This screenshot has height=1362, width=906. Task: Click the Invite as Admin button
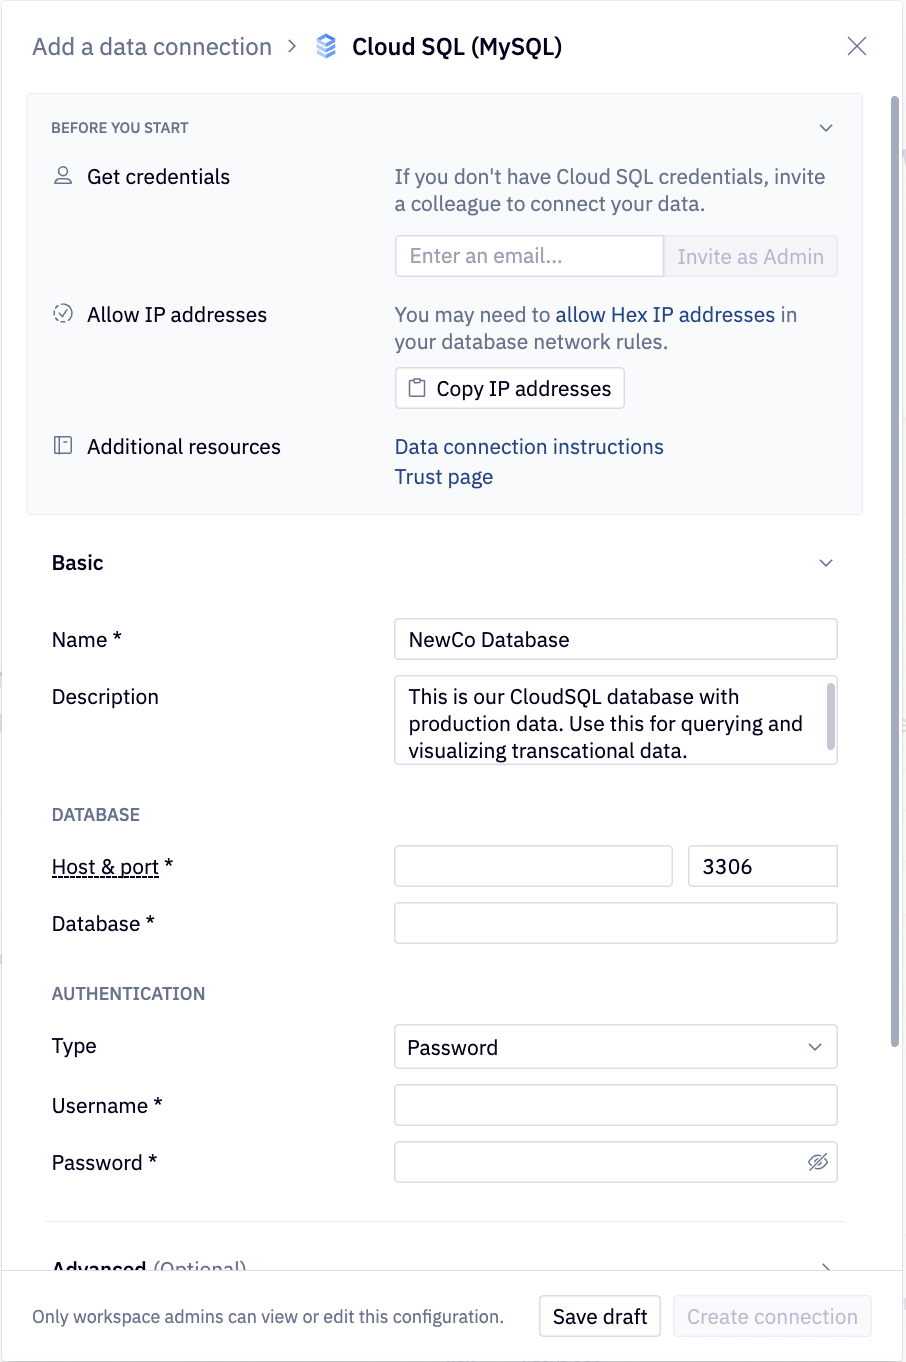coord(750,256)
